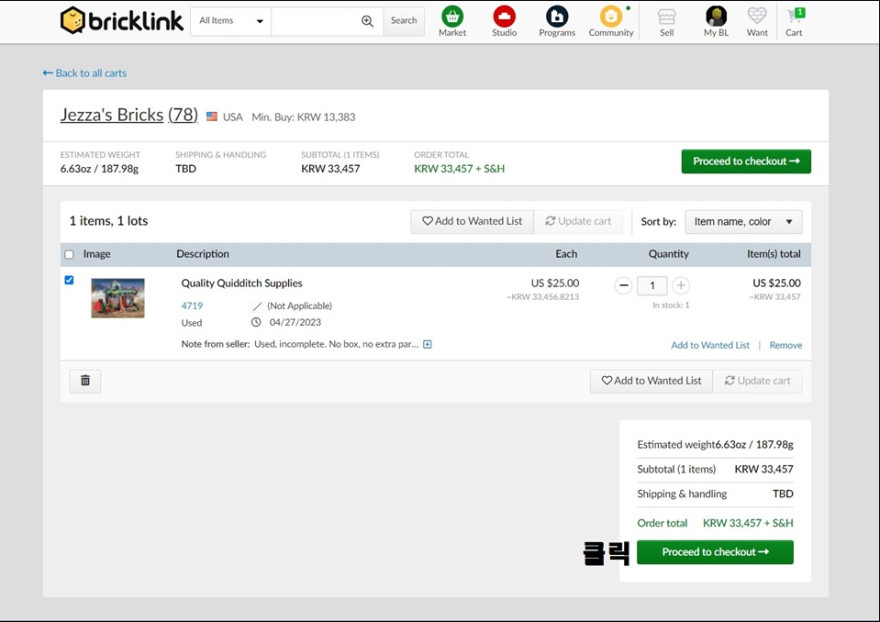Open the BrickLink logo home link
The height and width of the screenshot is (622, 880).
[x=121, y=21]
